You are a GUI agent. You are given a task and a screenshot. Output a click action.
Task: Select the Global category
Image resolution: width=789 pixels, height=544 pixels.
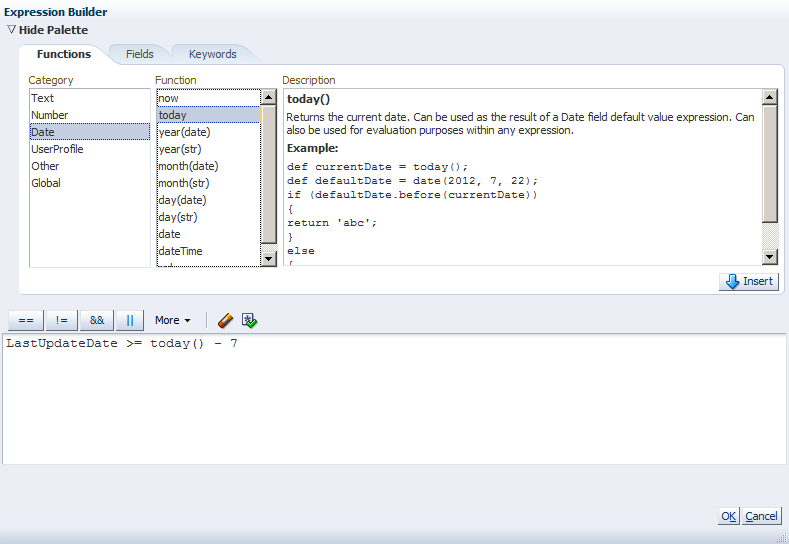pyautogui.click(x=90, y=183)
